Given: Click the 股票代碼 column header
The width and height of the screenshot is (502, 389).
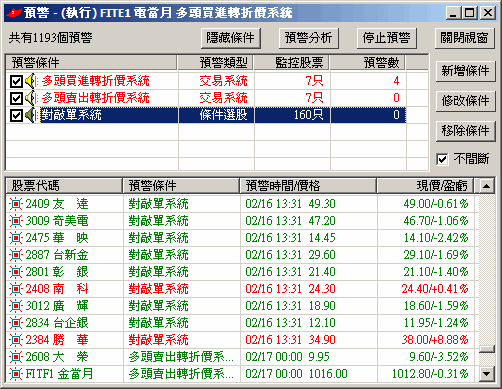Looking at the screenshot, I should coord(64,186).
